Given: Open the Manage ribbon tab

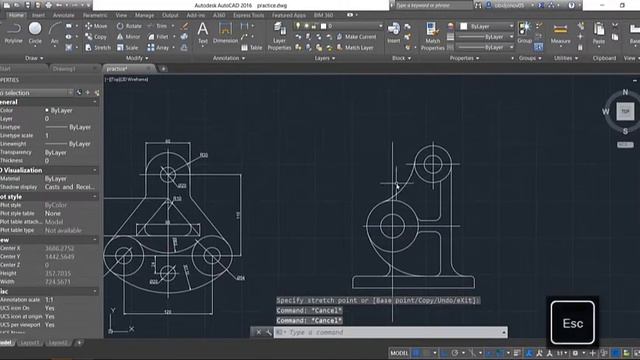Looking at the screenshot, I should [x=144, y=15].
